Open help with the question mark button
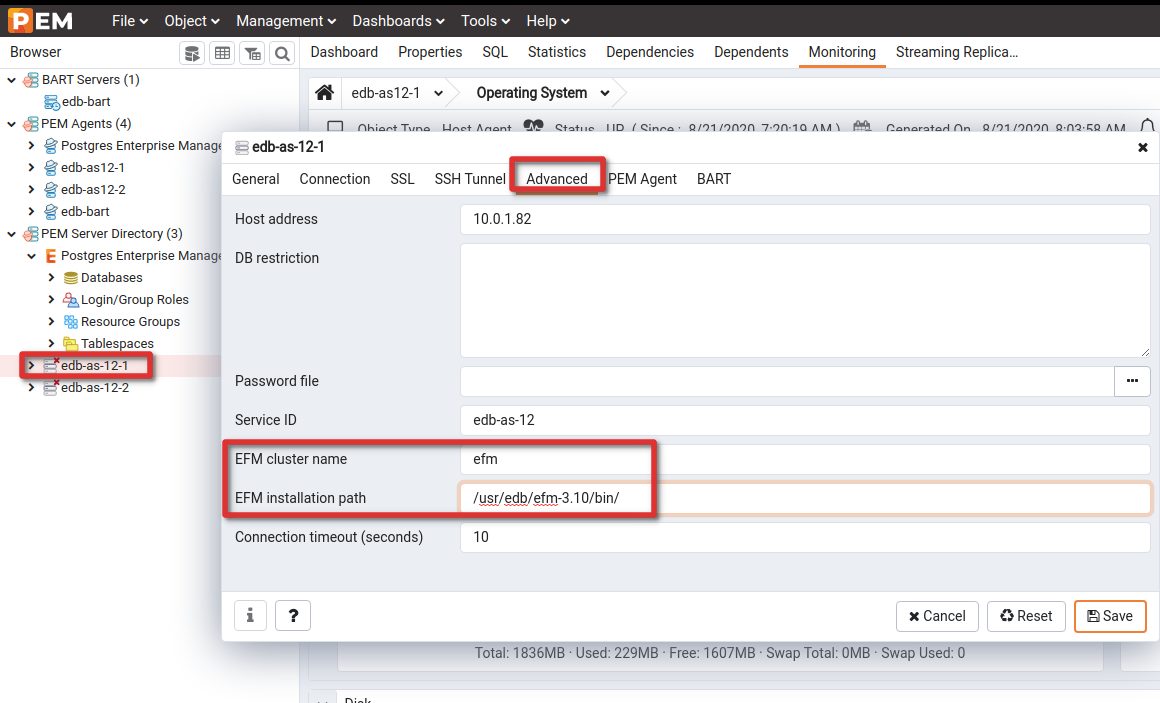Viewport: 1160px width, 703px height. coord(293,615)
